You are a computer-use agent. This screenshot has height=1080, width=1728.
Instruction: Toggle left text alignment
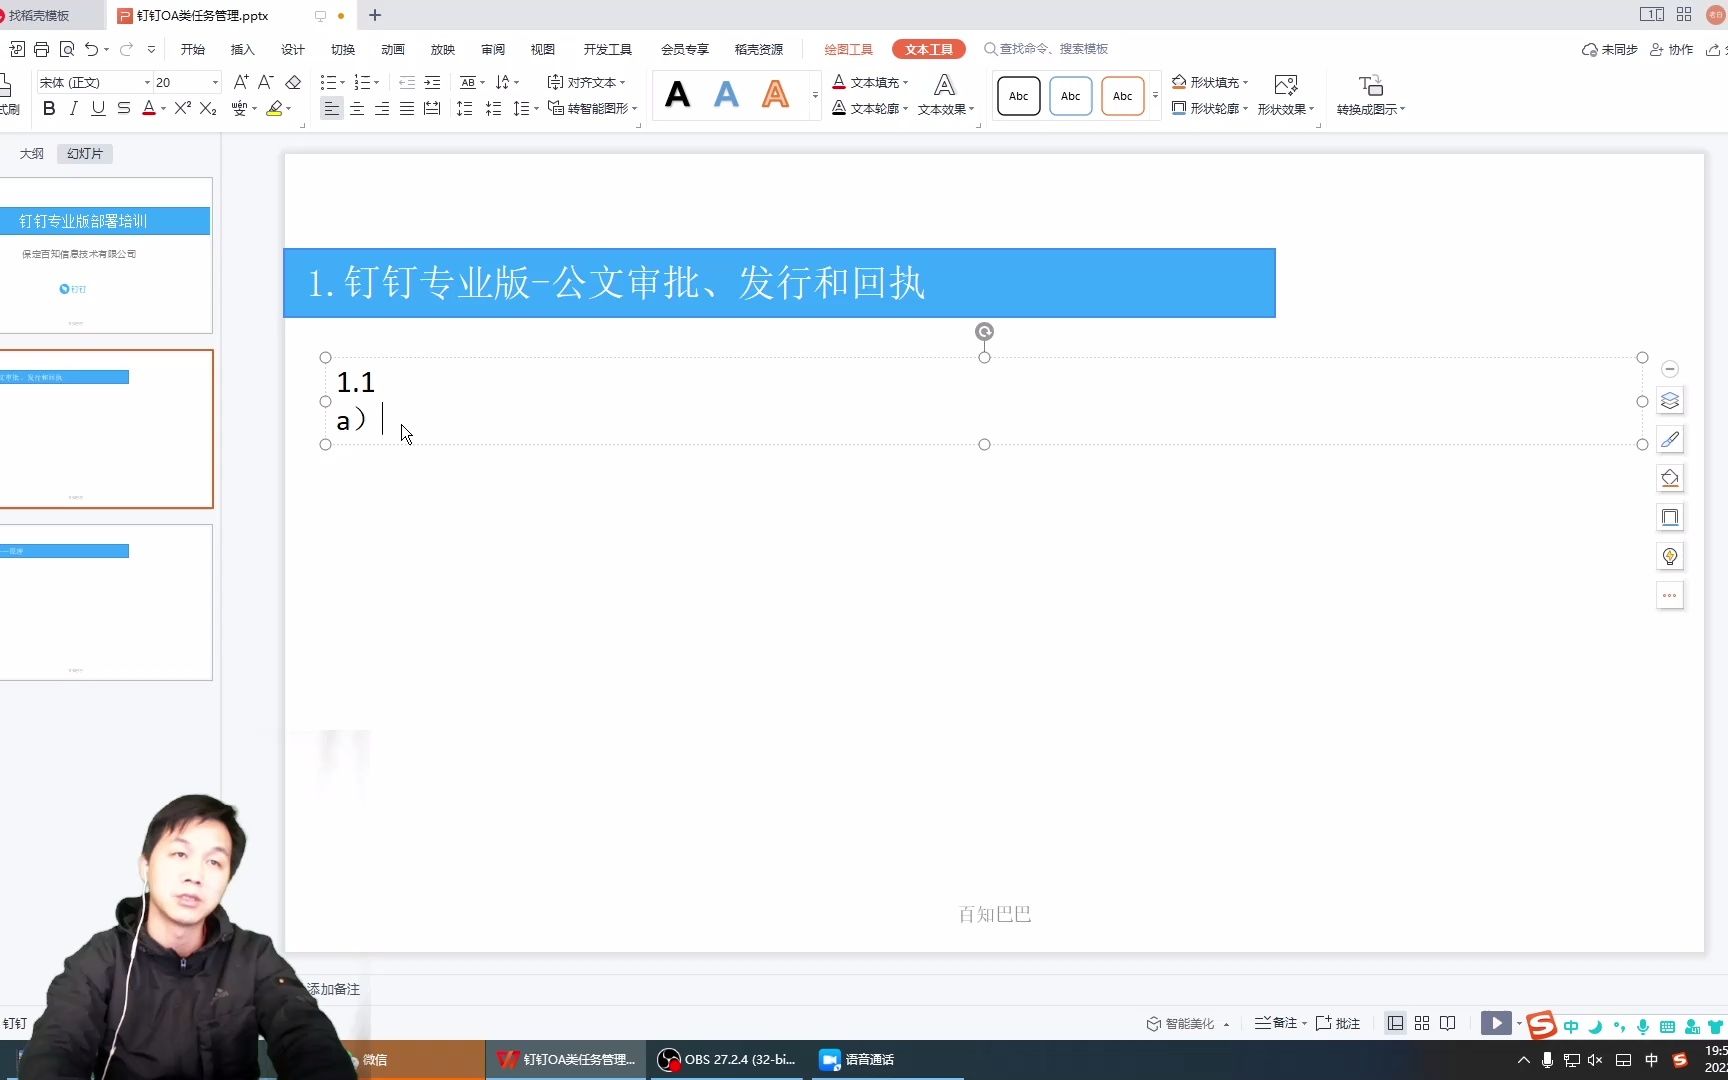[332, 108]
